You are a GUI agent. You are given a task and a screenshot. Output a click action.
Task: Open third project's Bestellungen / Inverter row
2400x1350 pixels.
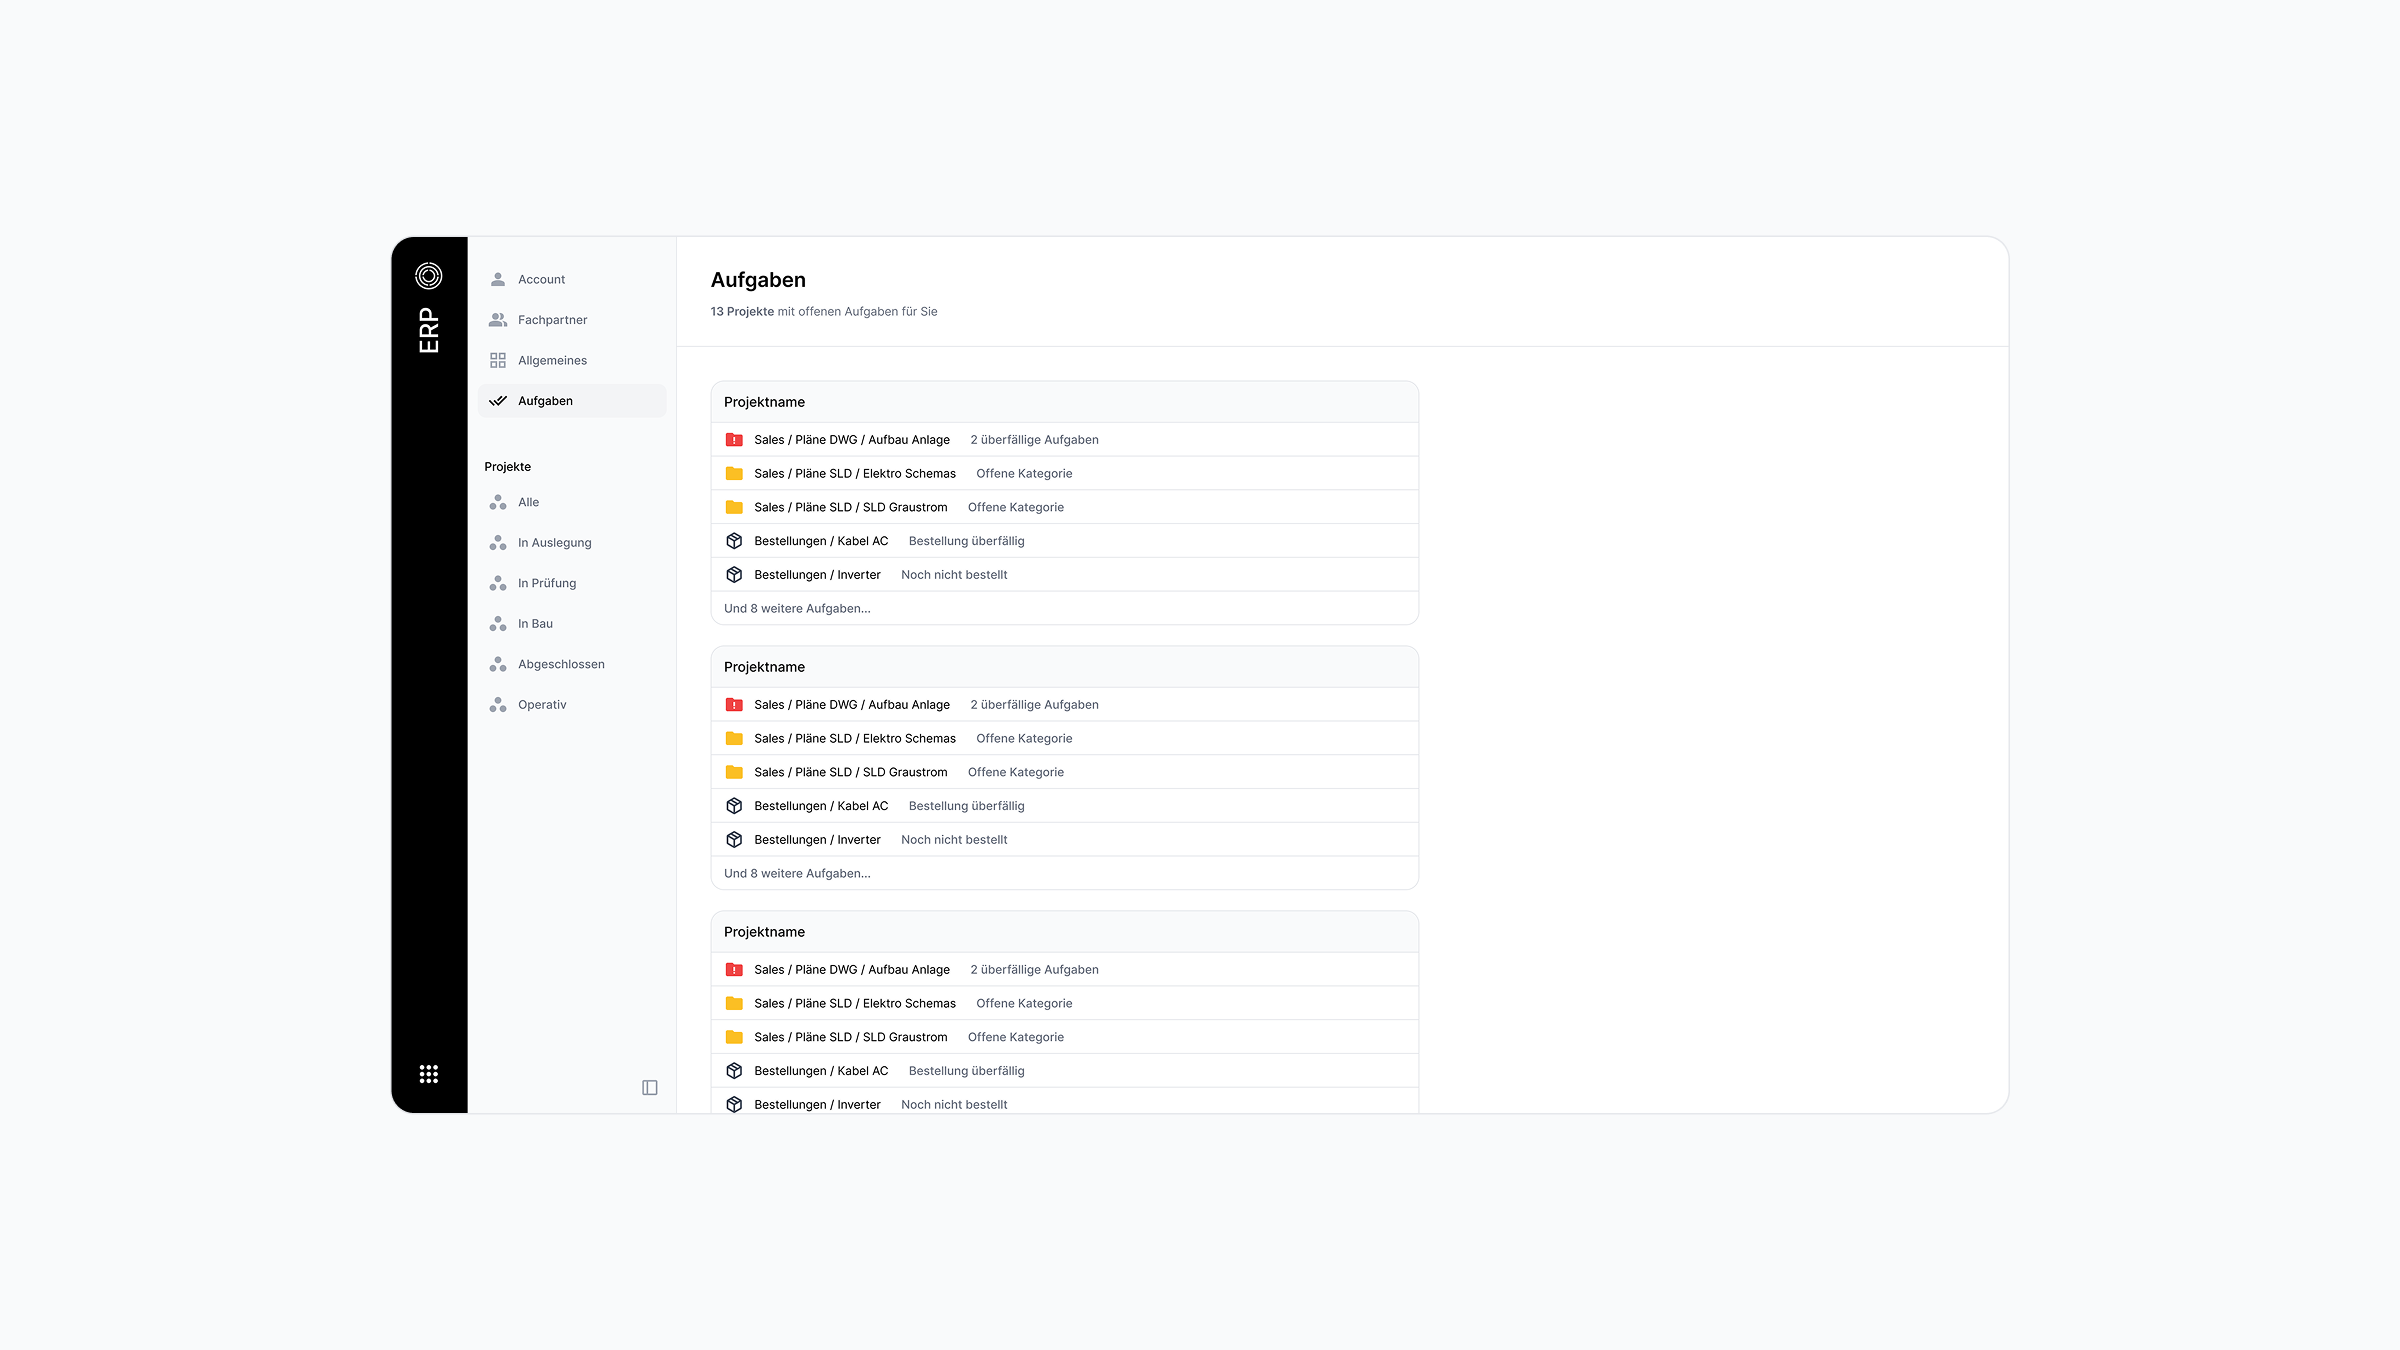tap(817, 1105)
